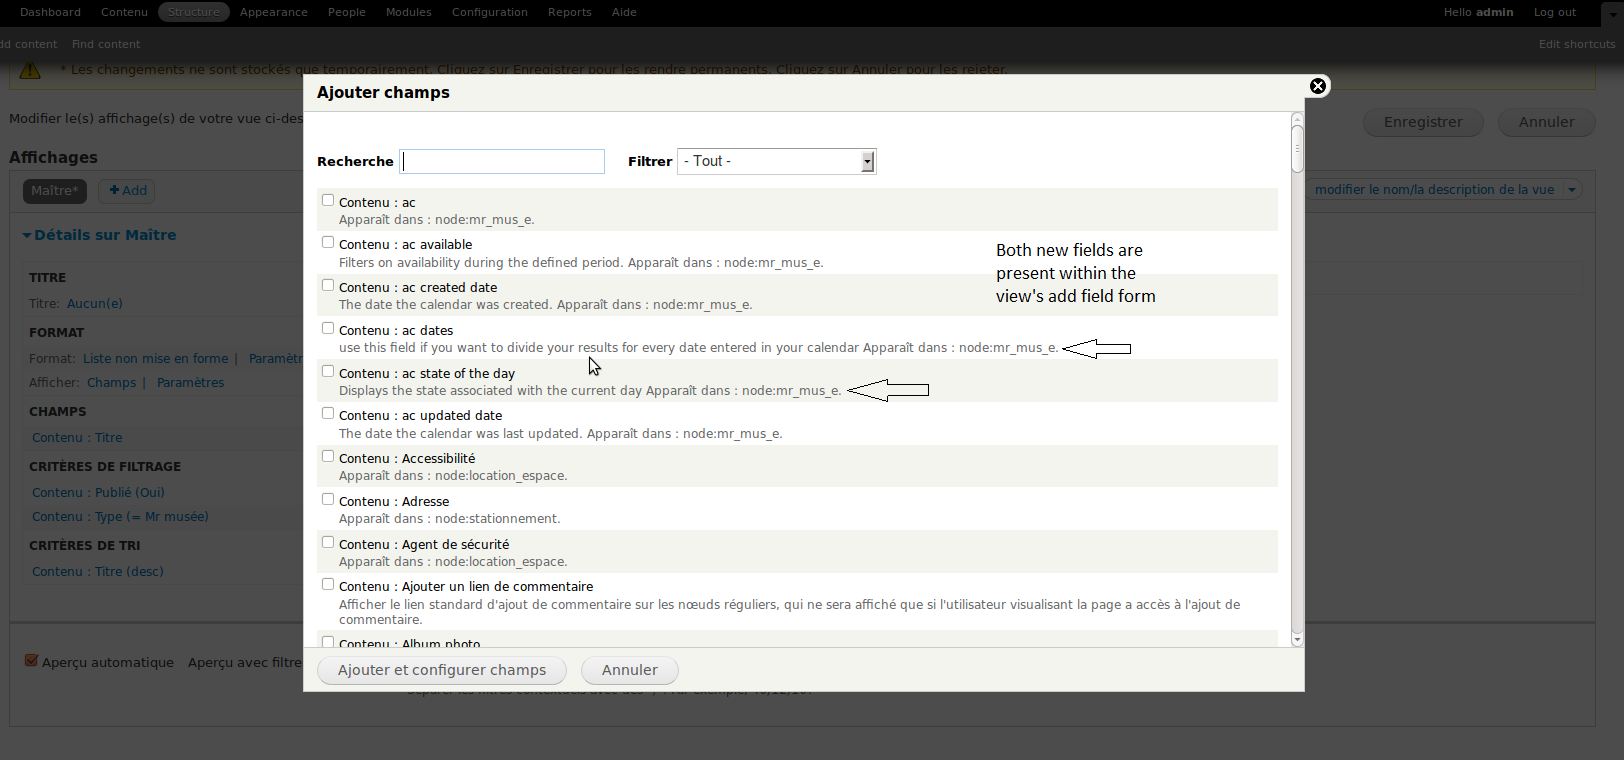Image resolution: width=1624 pixels, height=760 pixels.
Task: Open the Modules menu
Action: coord(409,12)
